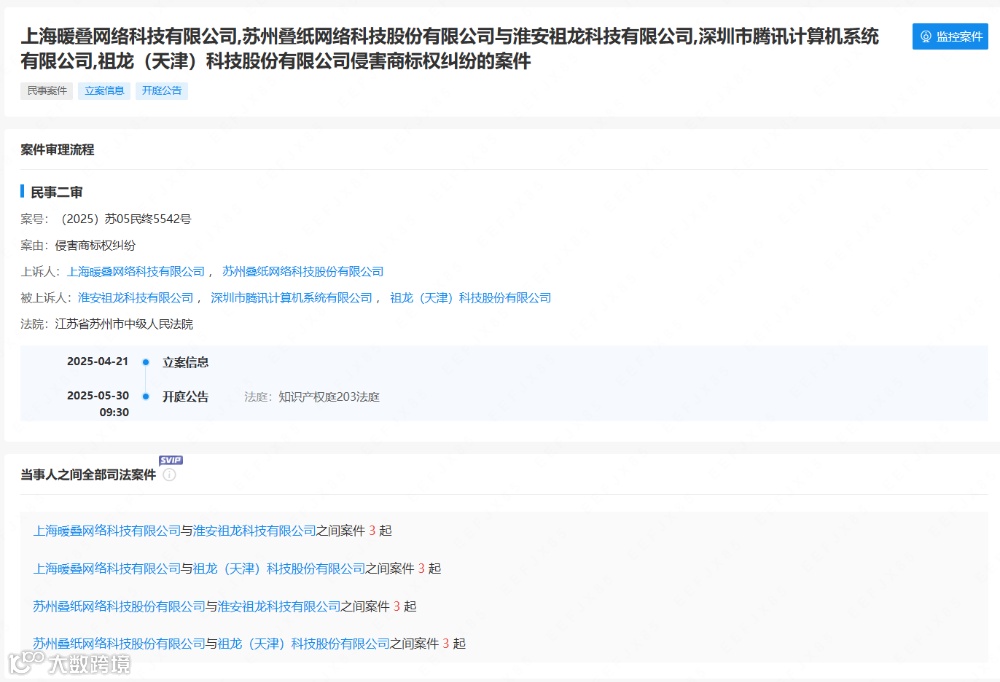Open appellee 淮安祖龙科技有限公司 link

(136, 298)
